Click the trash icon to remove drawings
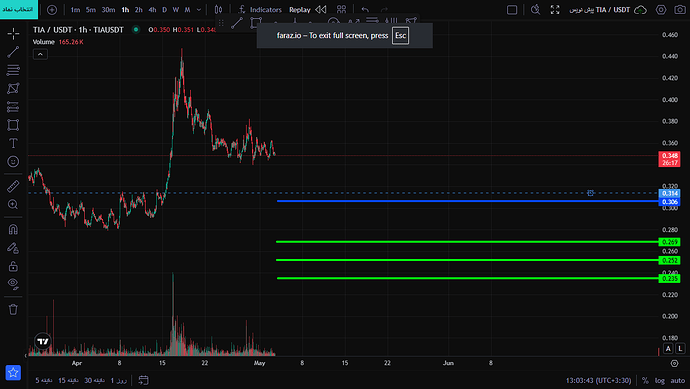This screenshot has height=389, width=690. (x=13, y=309)
